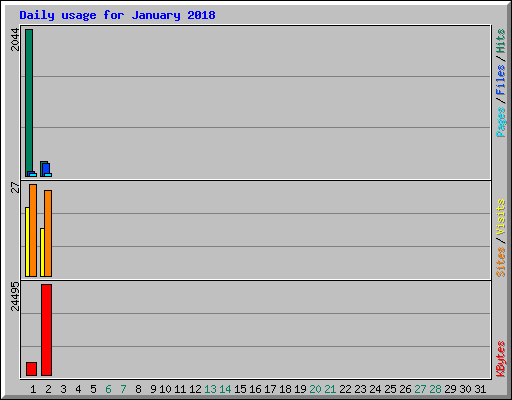Select the small red KBytes bar for day 1
The height and width of the screenshot is (400, 512).
coord(31,369)
